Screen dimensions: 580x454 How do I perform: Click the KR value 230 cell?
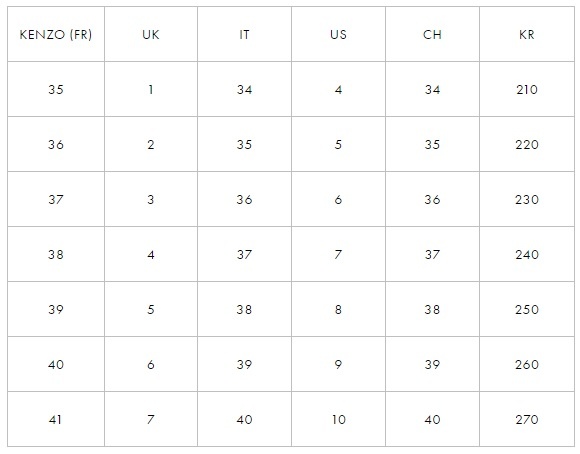(x=527, y=199)
